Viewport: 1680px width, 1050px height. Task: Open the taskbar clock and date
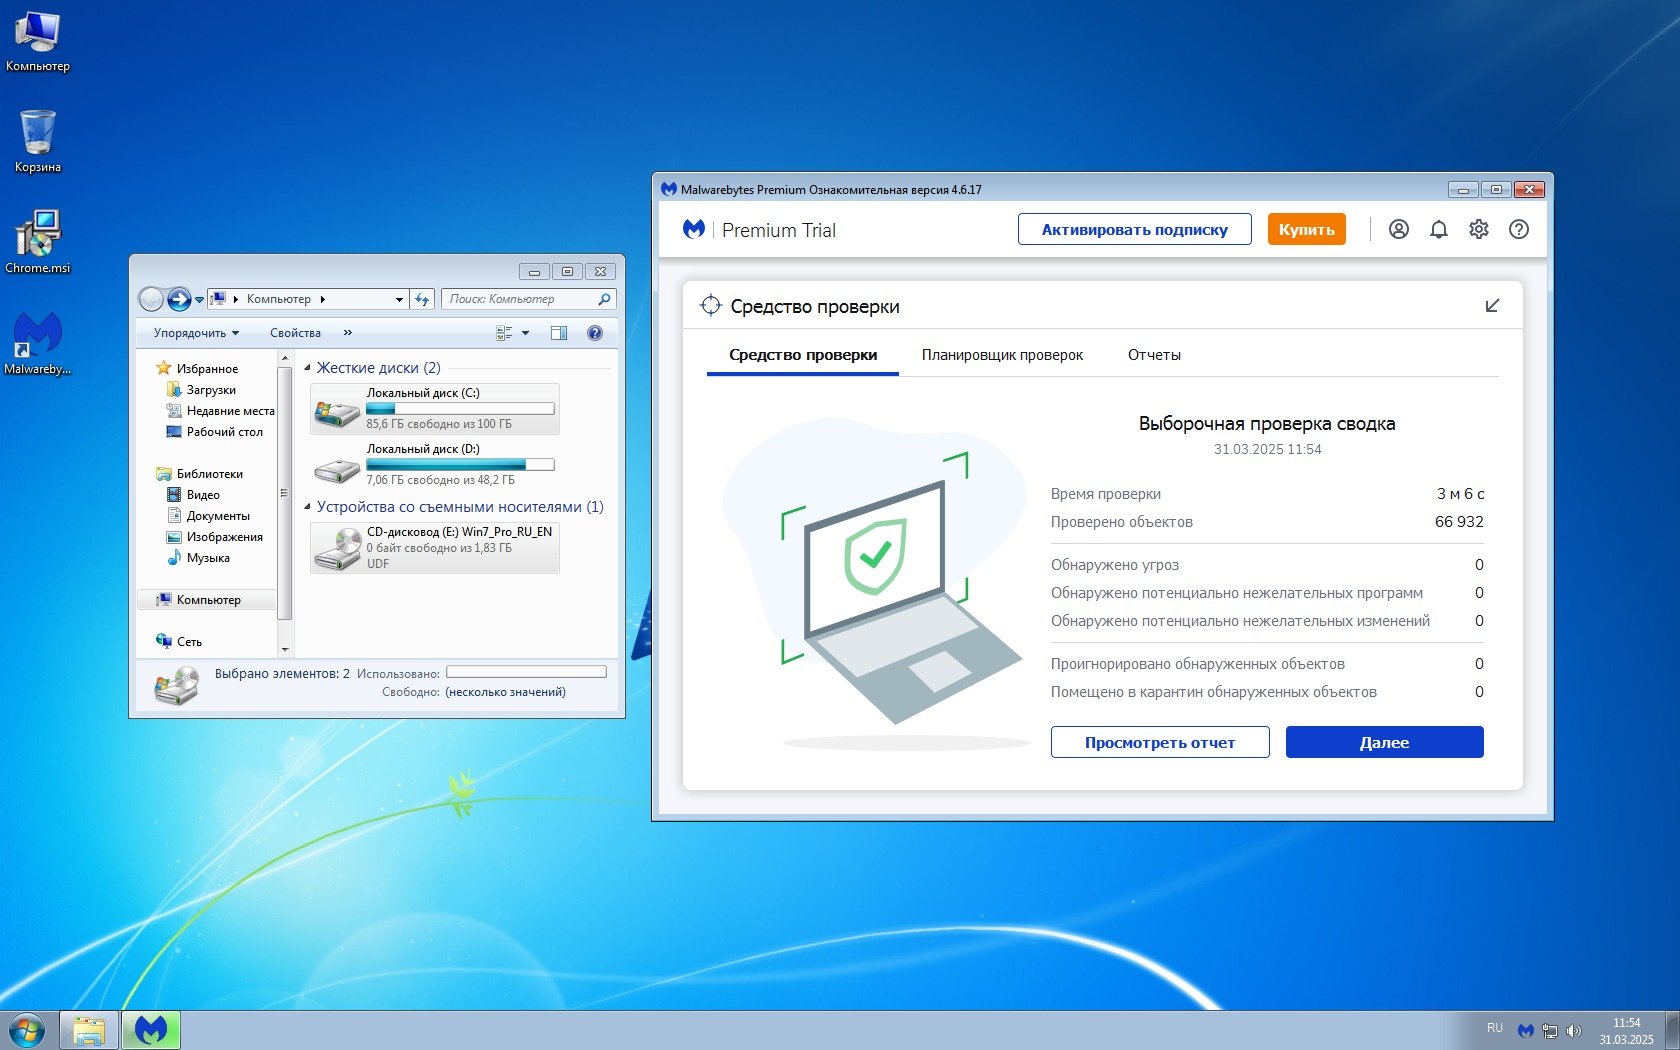click(x=1627, y=1031)
